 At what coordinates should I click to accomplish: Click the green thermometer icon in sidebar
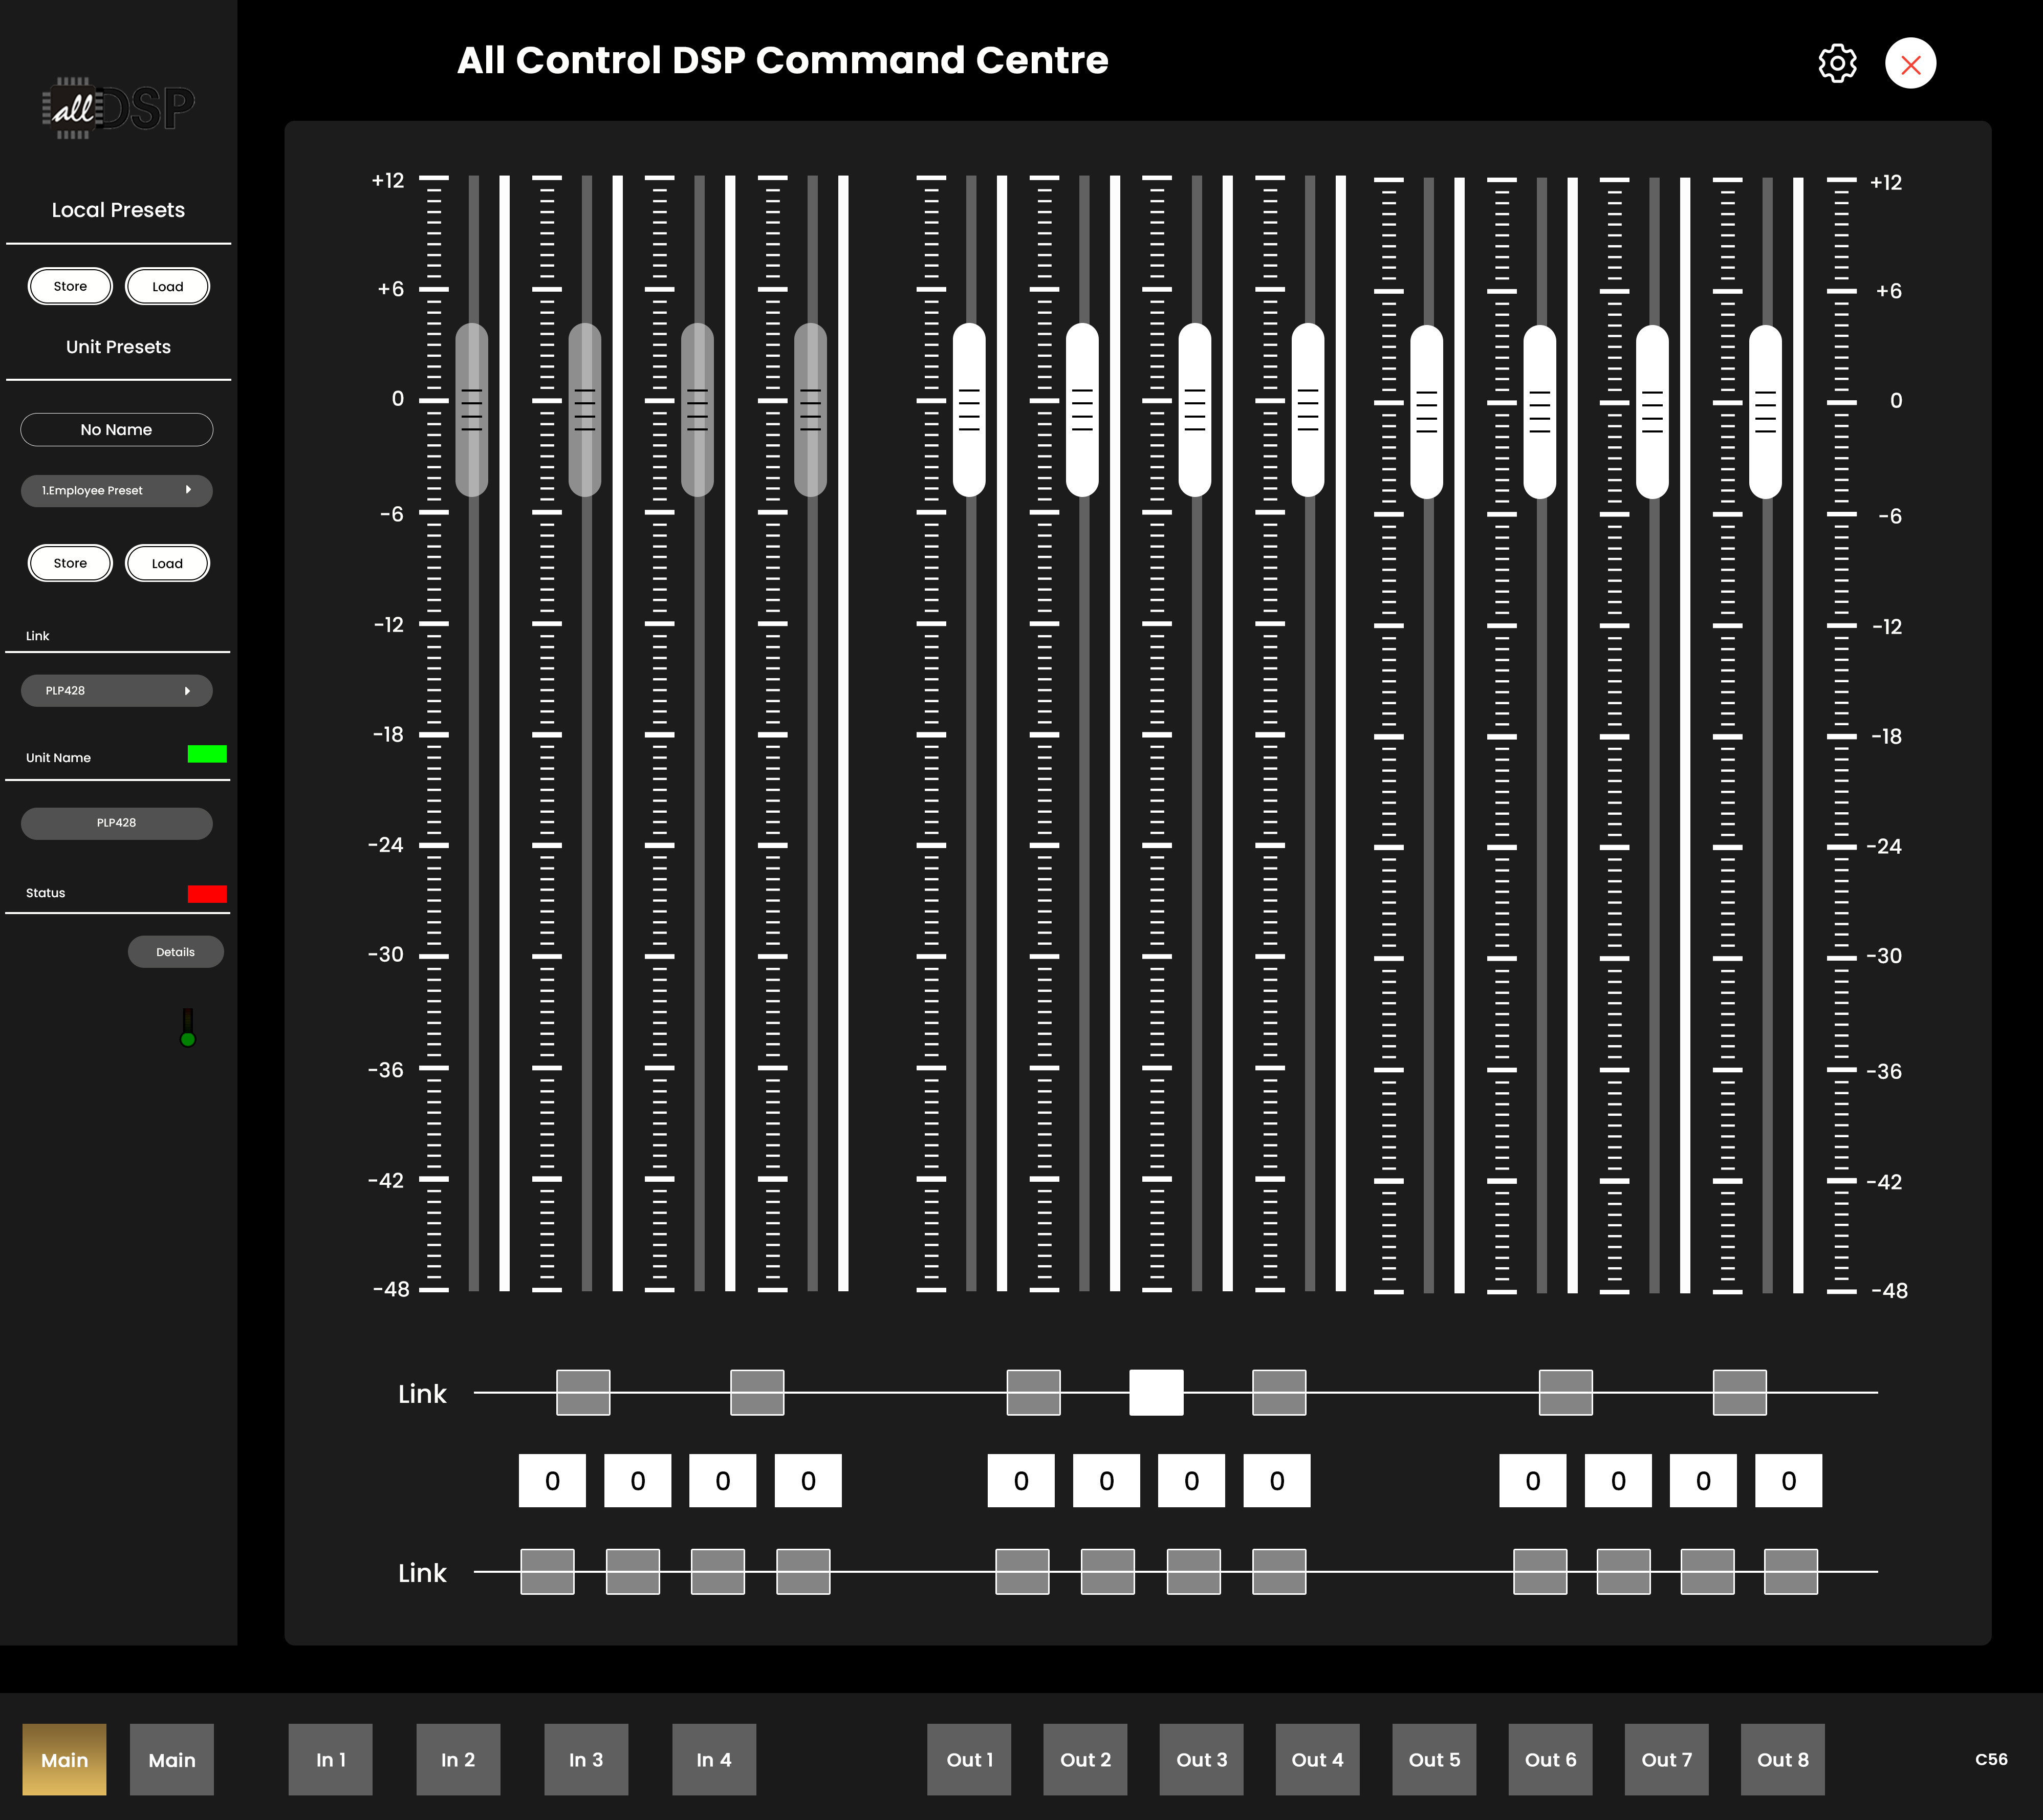tap(187, 1028)
